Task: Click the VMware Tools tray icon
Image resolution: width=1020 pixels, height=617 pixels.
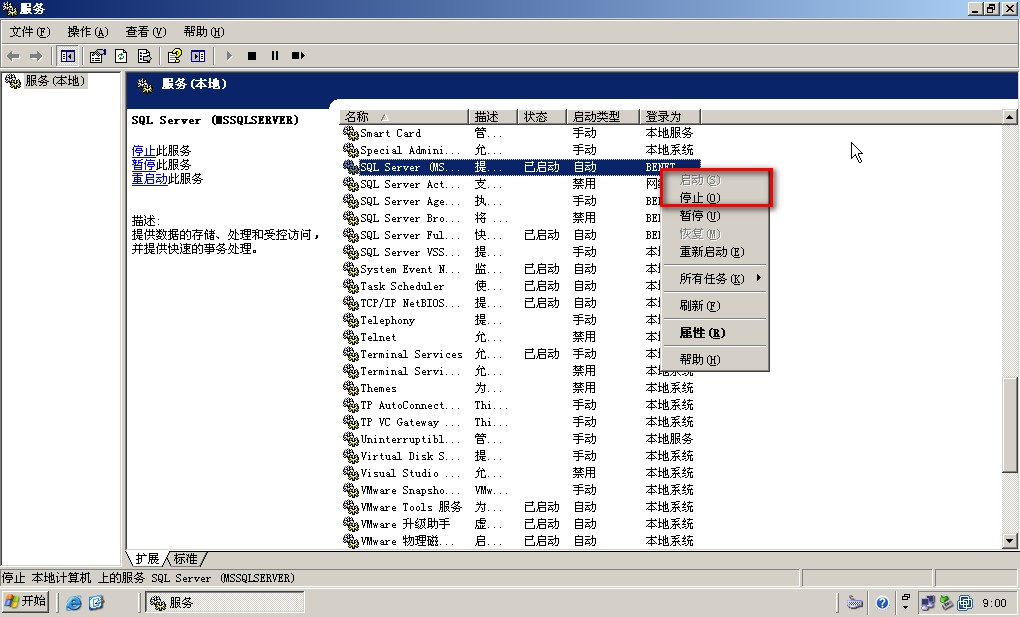Action: pos(965,603)
